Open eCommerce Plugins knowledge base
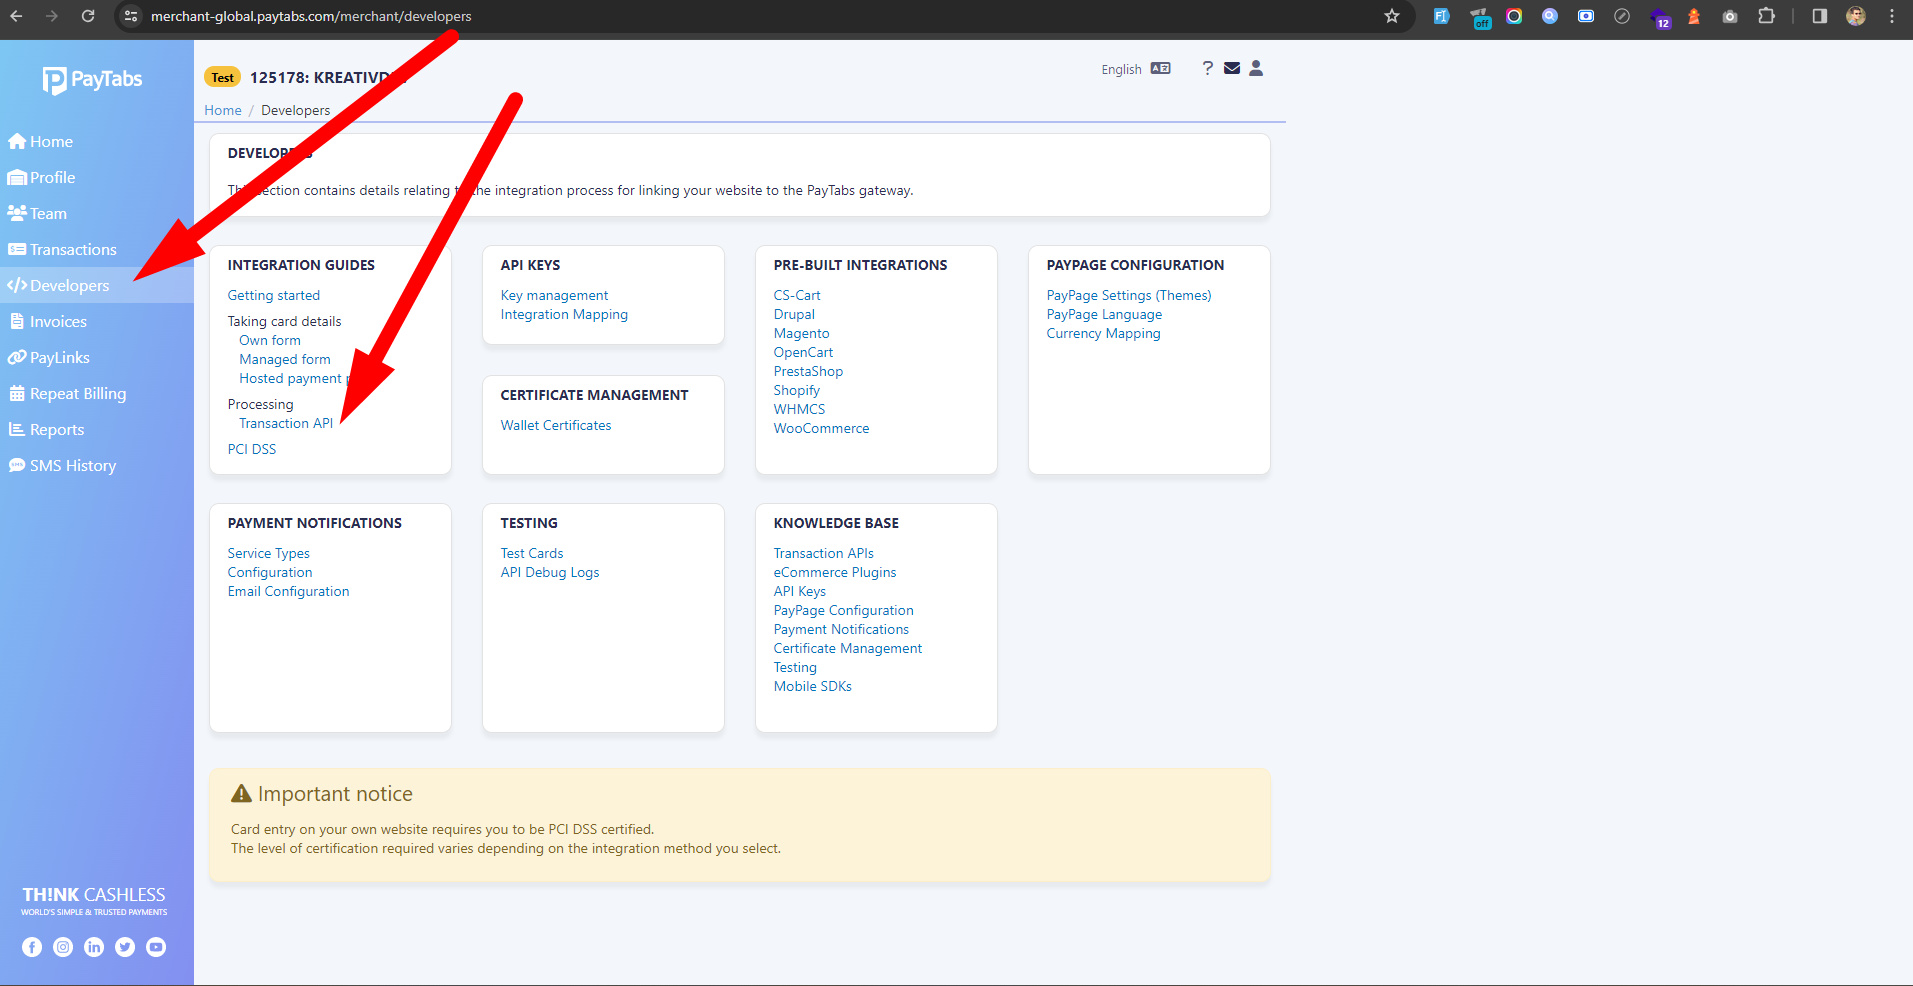Viewport: 1913px width, 986px height. tap(835, 572)
